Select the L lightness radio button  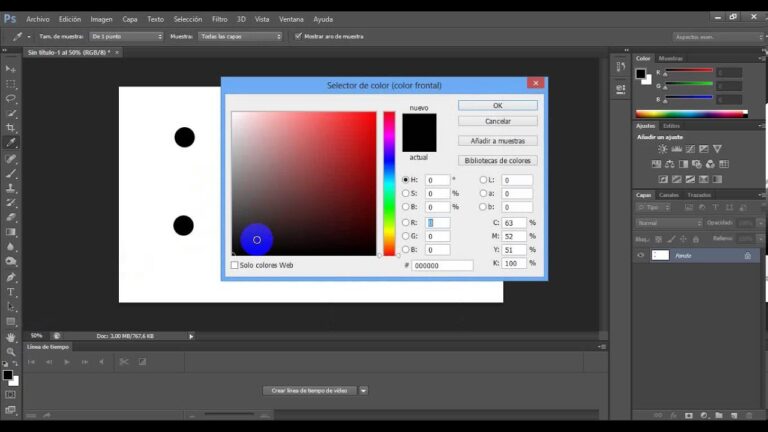[483, 180]
